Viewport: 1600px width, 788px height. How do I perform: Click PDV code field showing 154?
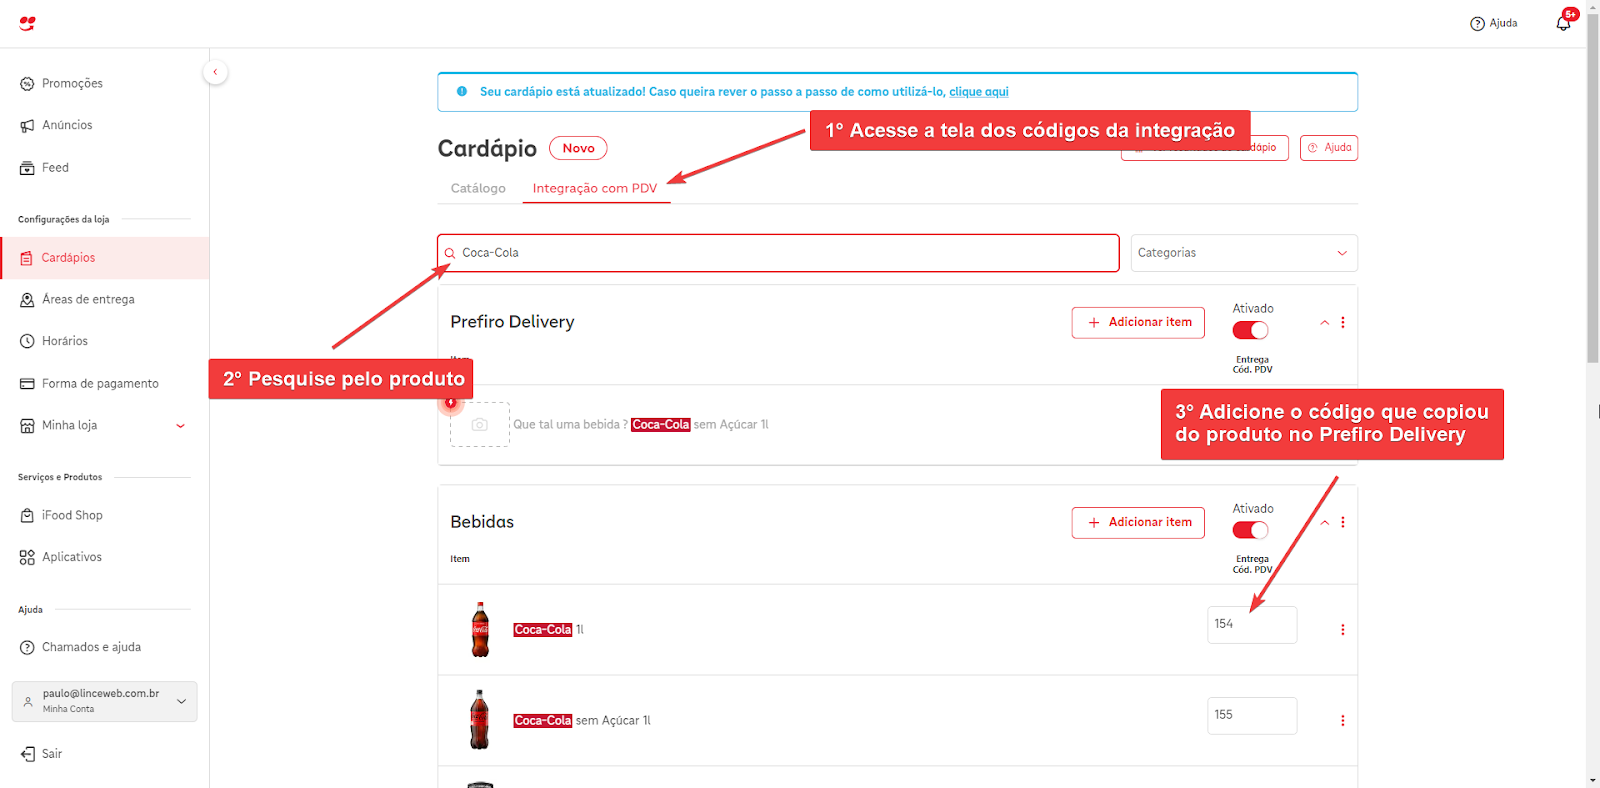click(1251, 625)
